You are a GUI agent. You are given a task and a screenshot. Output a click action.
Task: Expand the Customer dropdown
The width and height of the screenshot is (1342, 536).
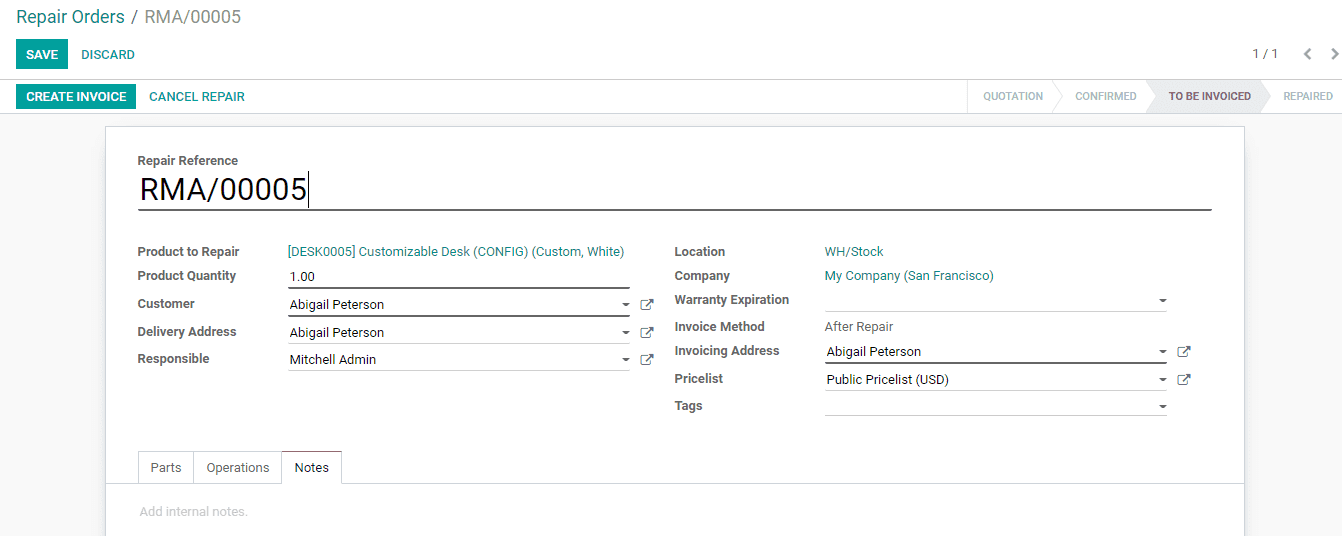[625, 305]
